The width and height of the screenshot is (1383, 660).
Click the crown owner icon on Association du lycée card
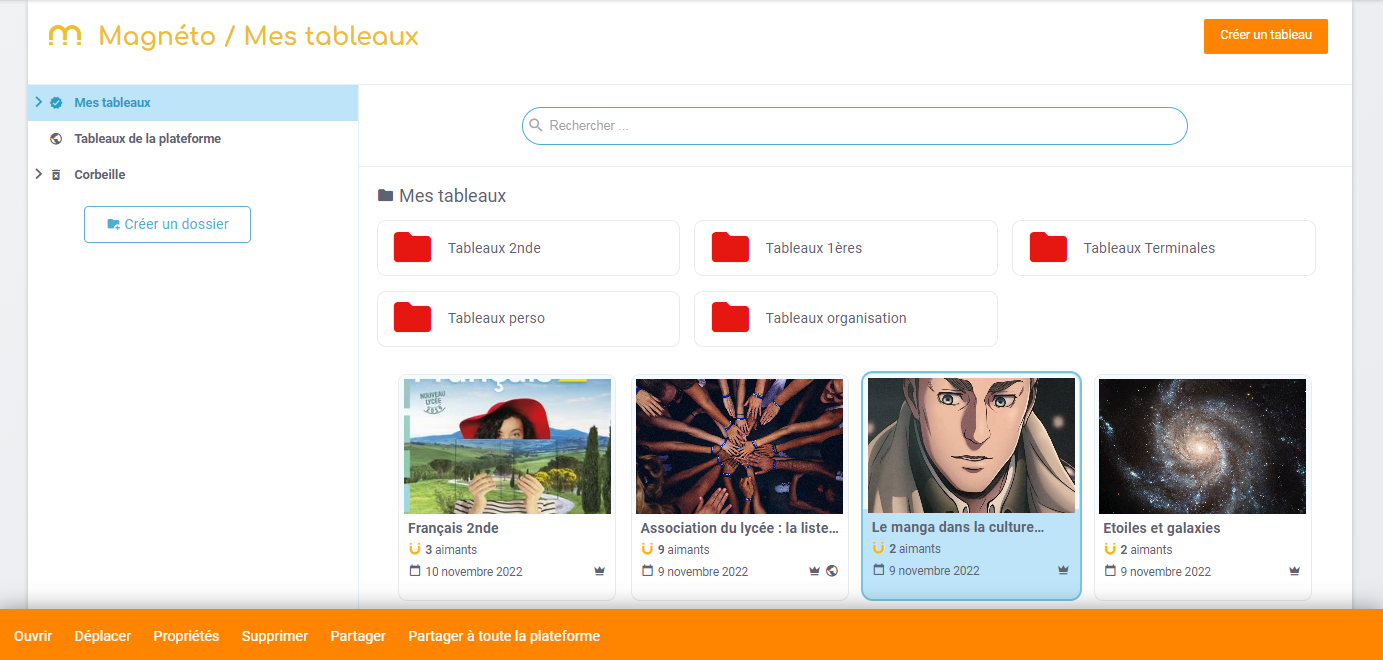[x=815, y=572]
